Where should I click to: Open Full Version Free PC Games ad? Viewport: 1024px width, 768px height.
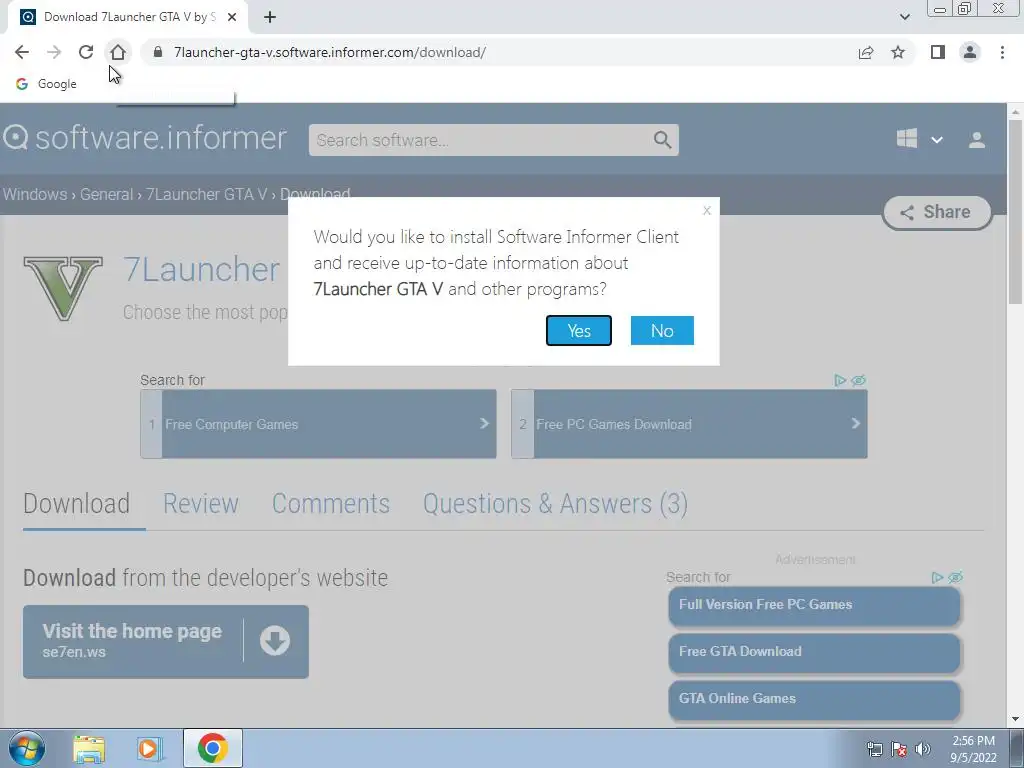[x=814, y=605]
